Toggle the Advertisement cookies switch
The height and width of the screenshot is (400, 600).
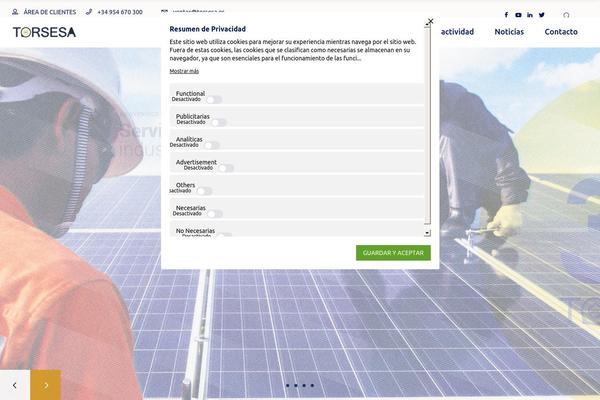226,168
